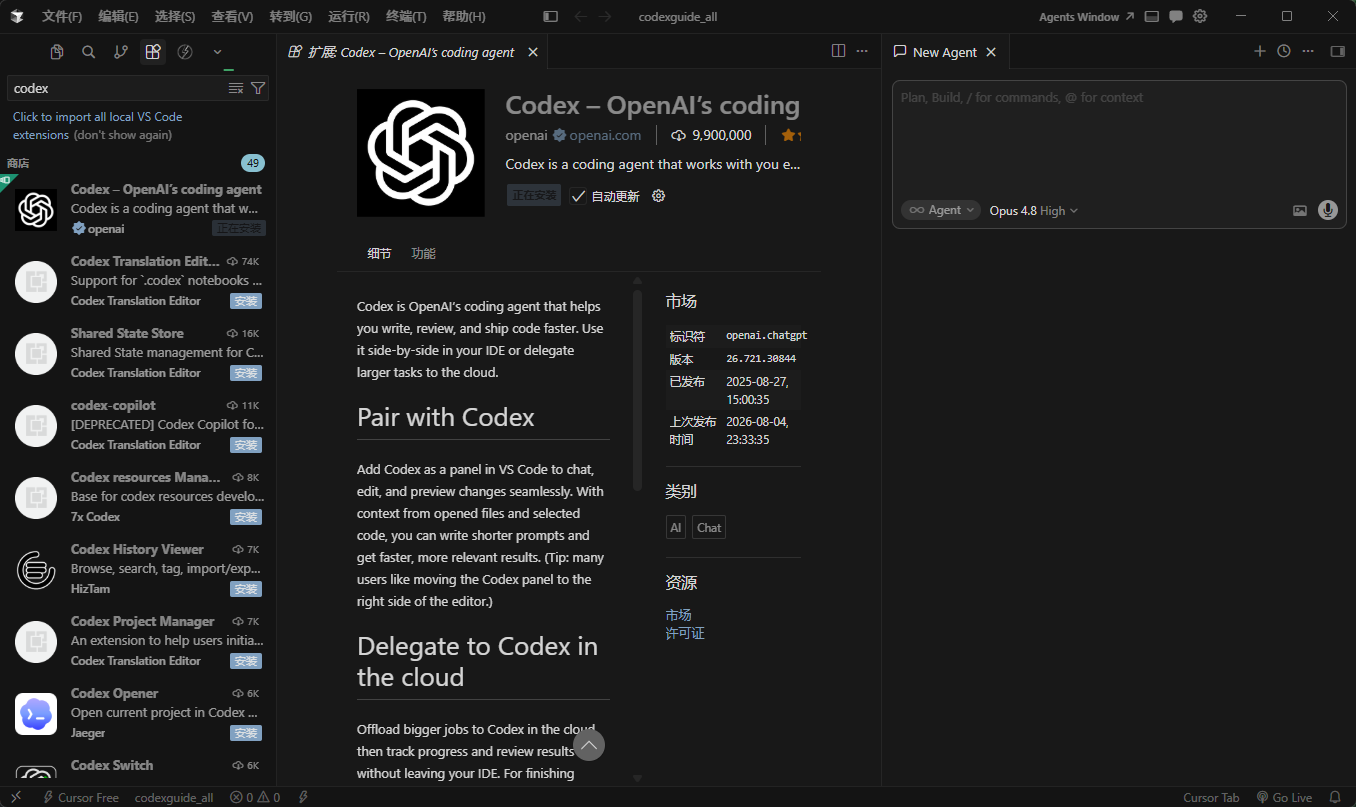Viewport: 1356px width, 807px height.
Task: Switch to the 功能 tab
Action: point(423,253)
